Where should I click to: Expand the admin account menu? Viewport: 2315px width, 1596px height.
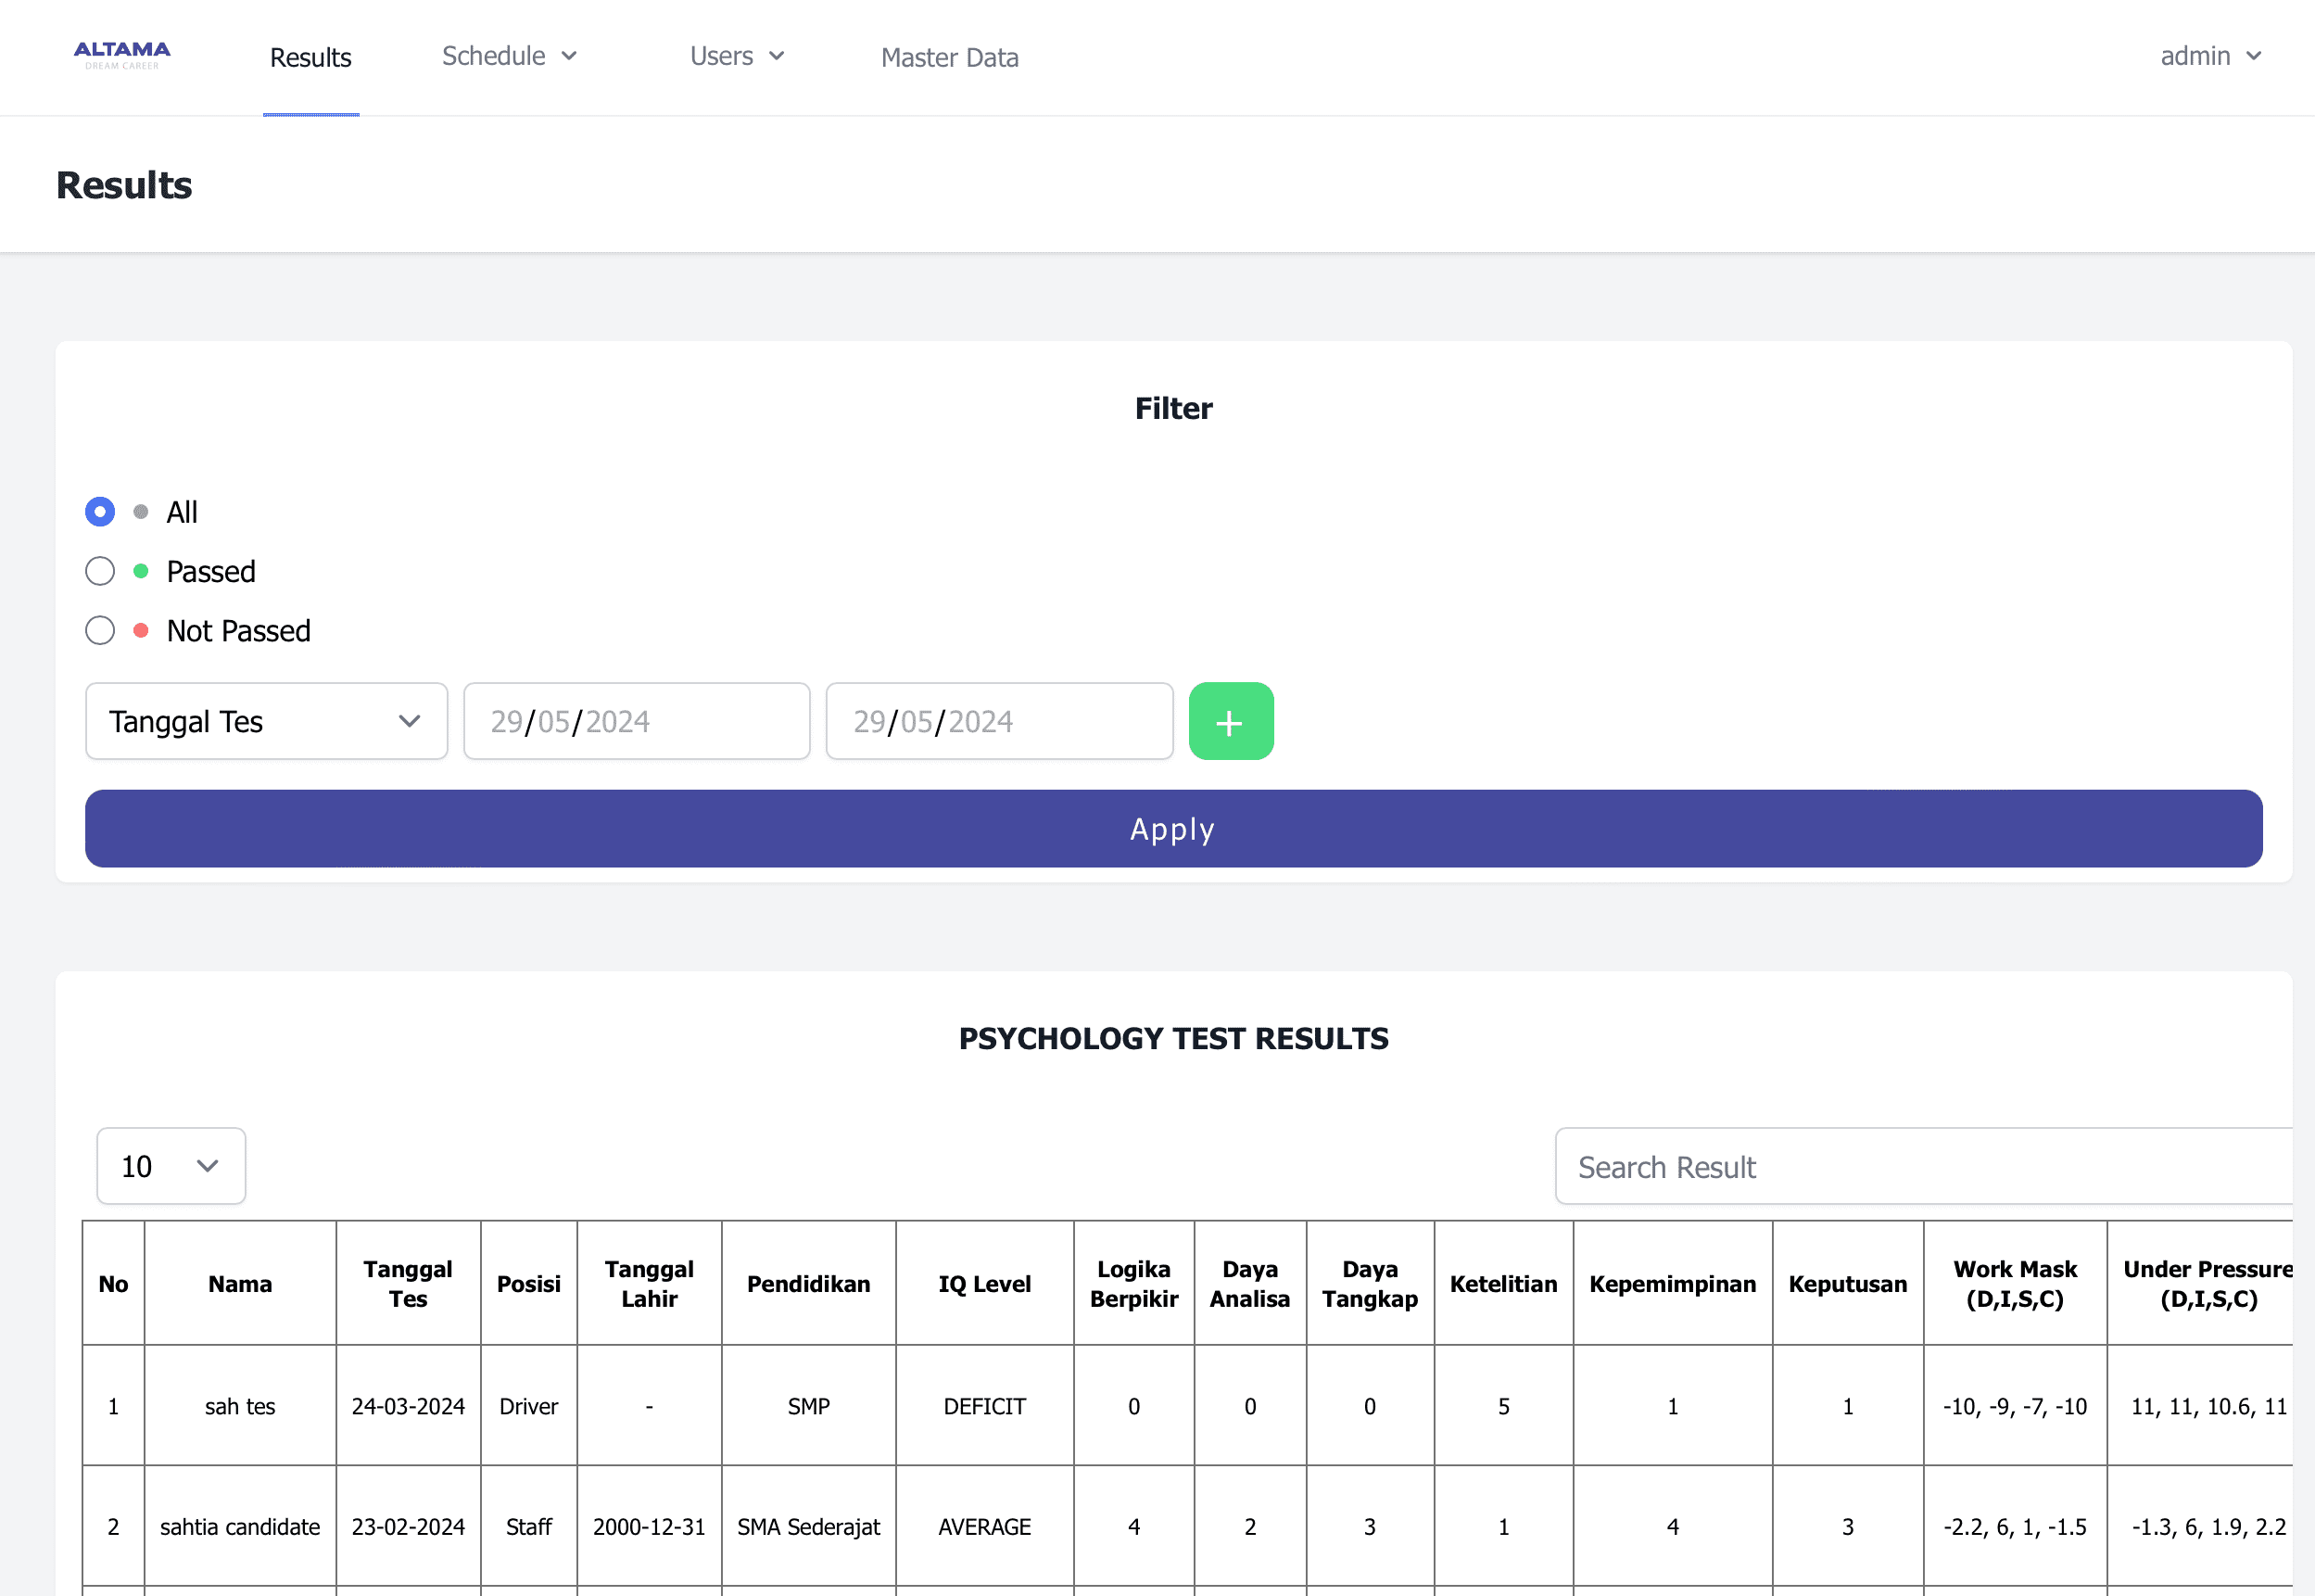[x=2195, y=56]
